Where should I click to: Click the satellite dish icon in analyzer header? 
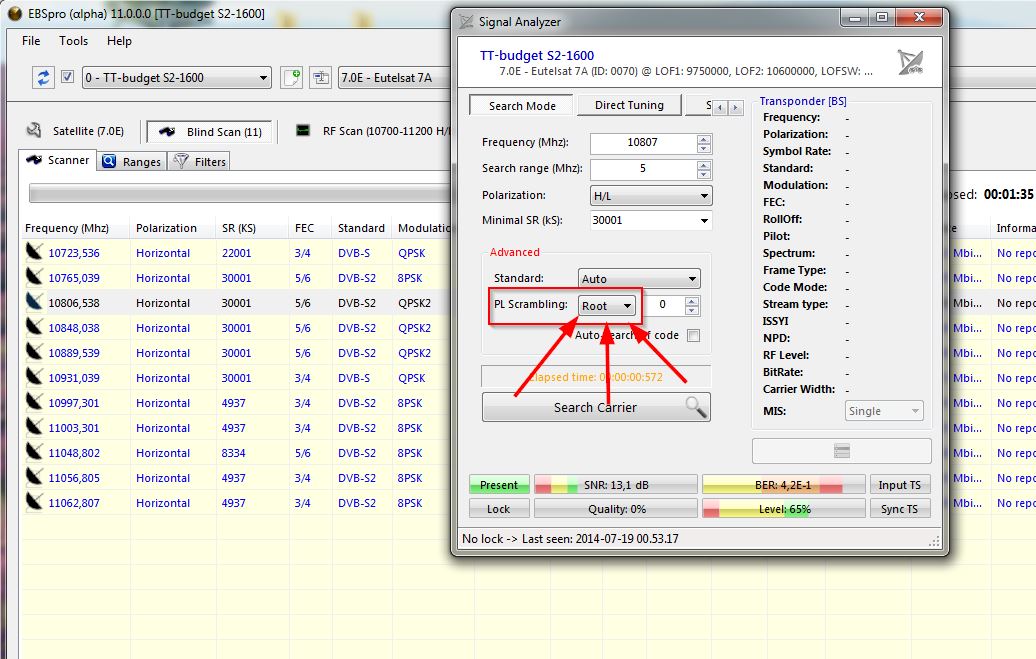tap(910, 62)
